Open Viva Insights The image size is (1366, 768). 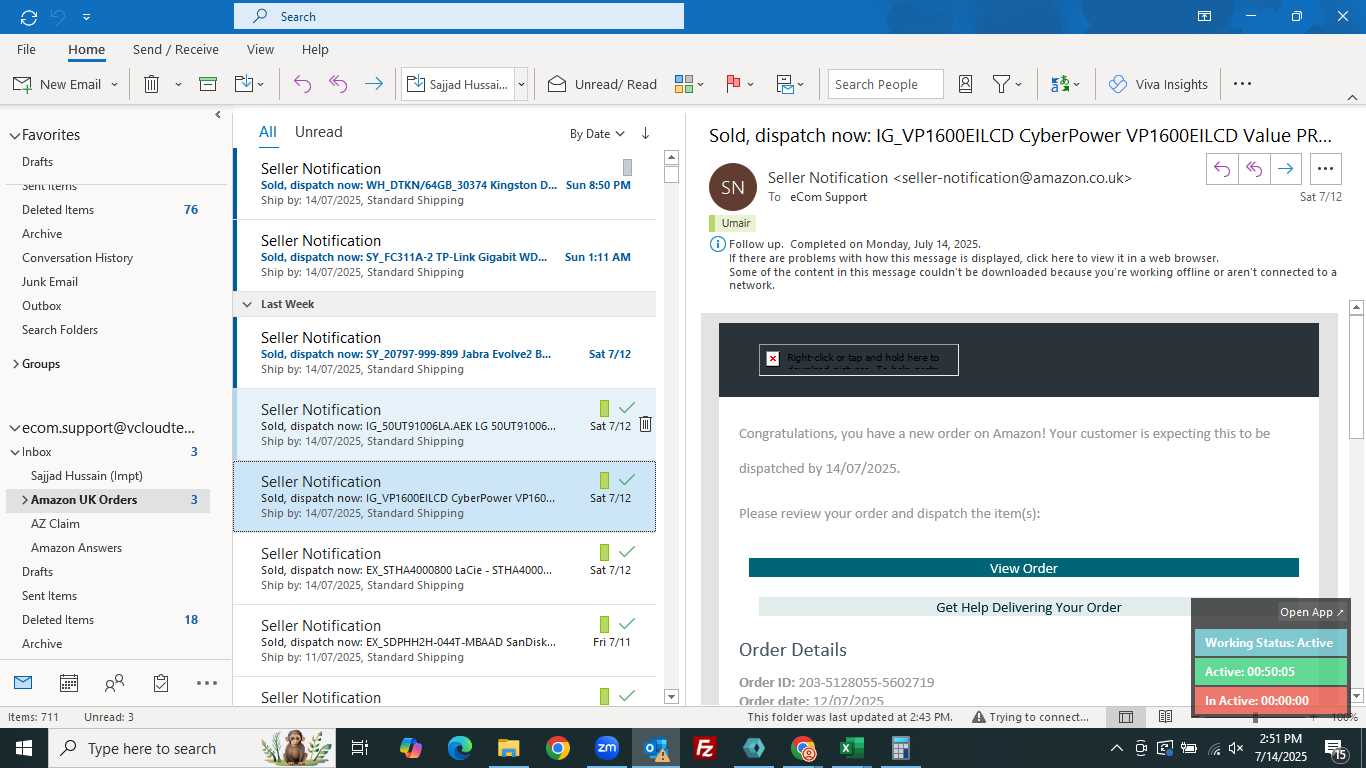point(1158,84)
